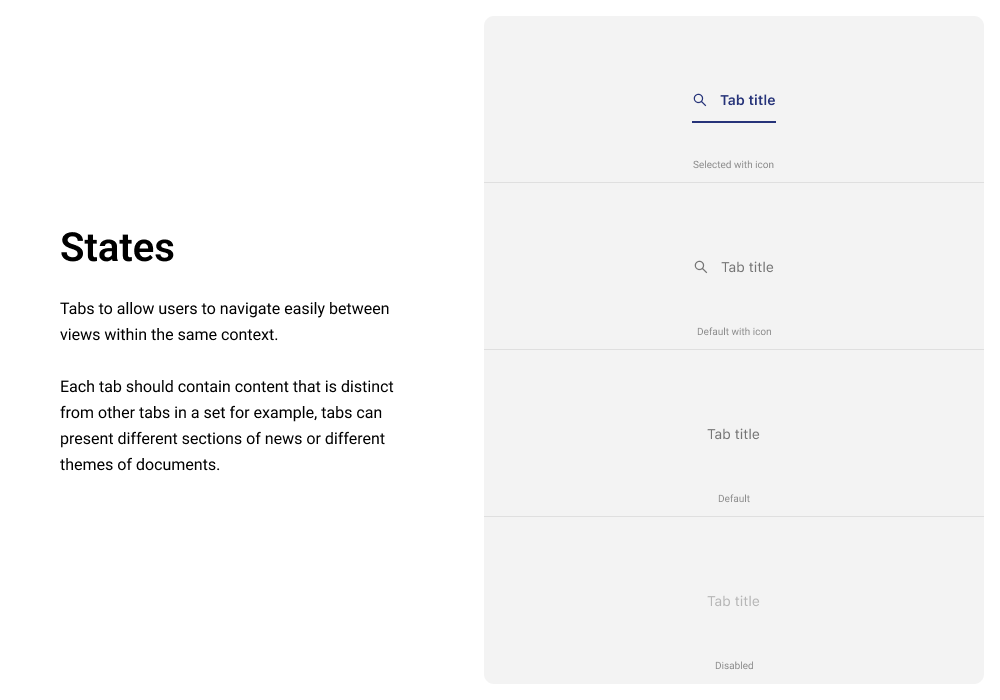The height and width of the screenshot is (700, 1000).
Task: Click the "Default with icon" caption
Action: (733, 332)
